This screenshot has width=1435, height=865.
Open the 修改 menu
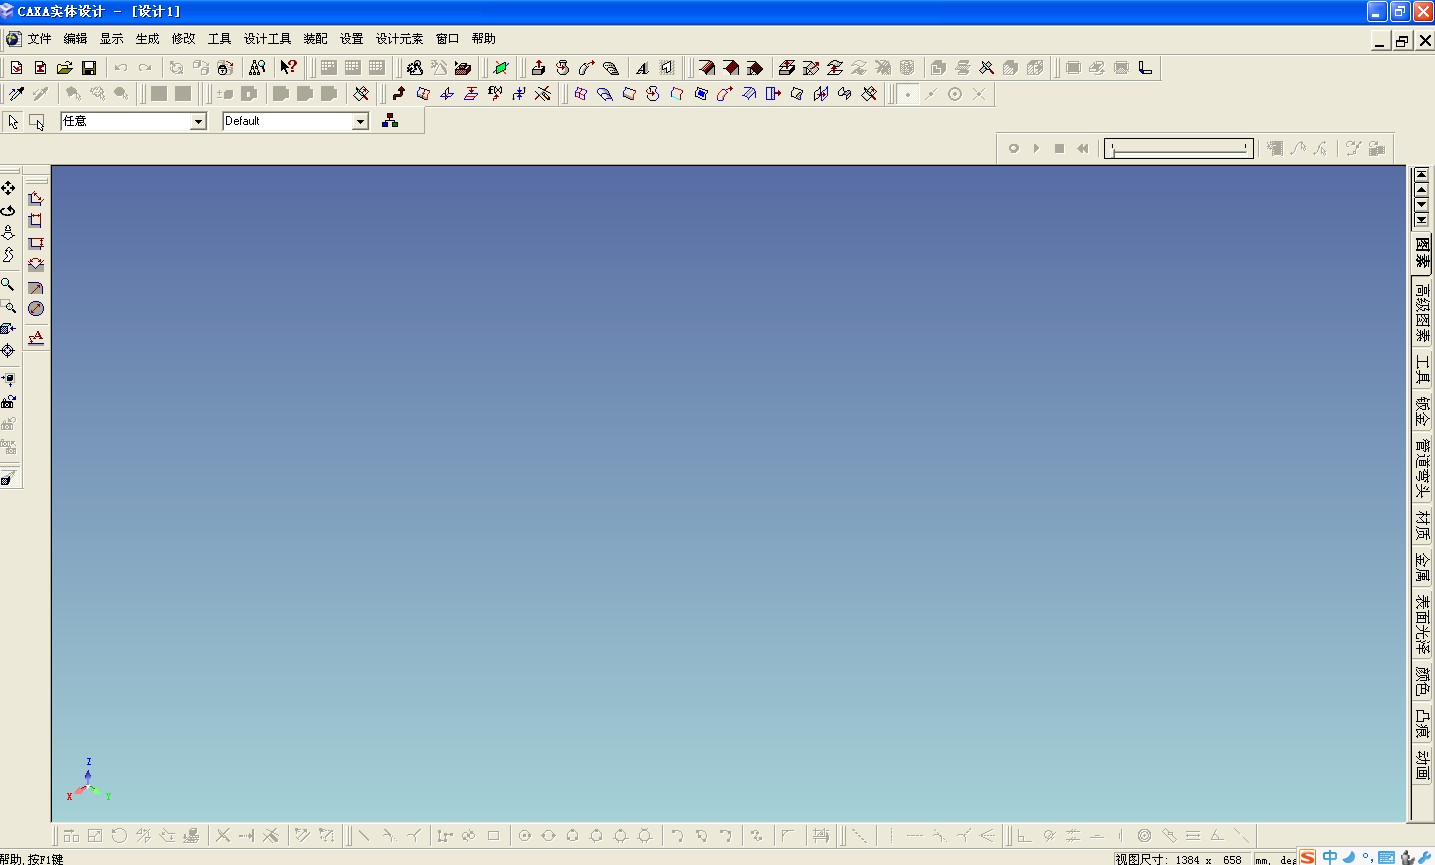[x=183, y=39]
